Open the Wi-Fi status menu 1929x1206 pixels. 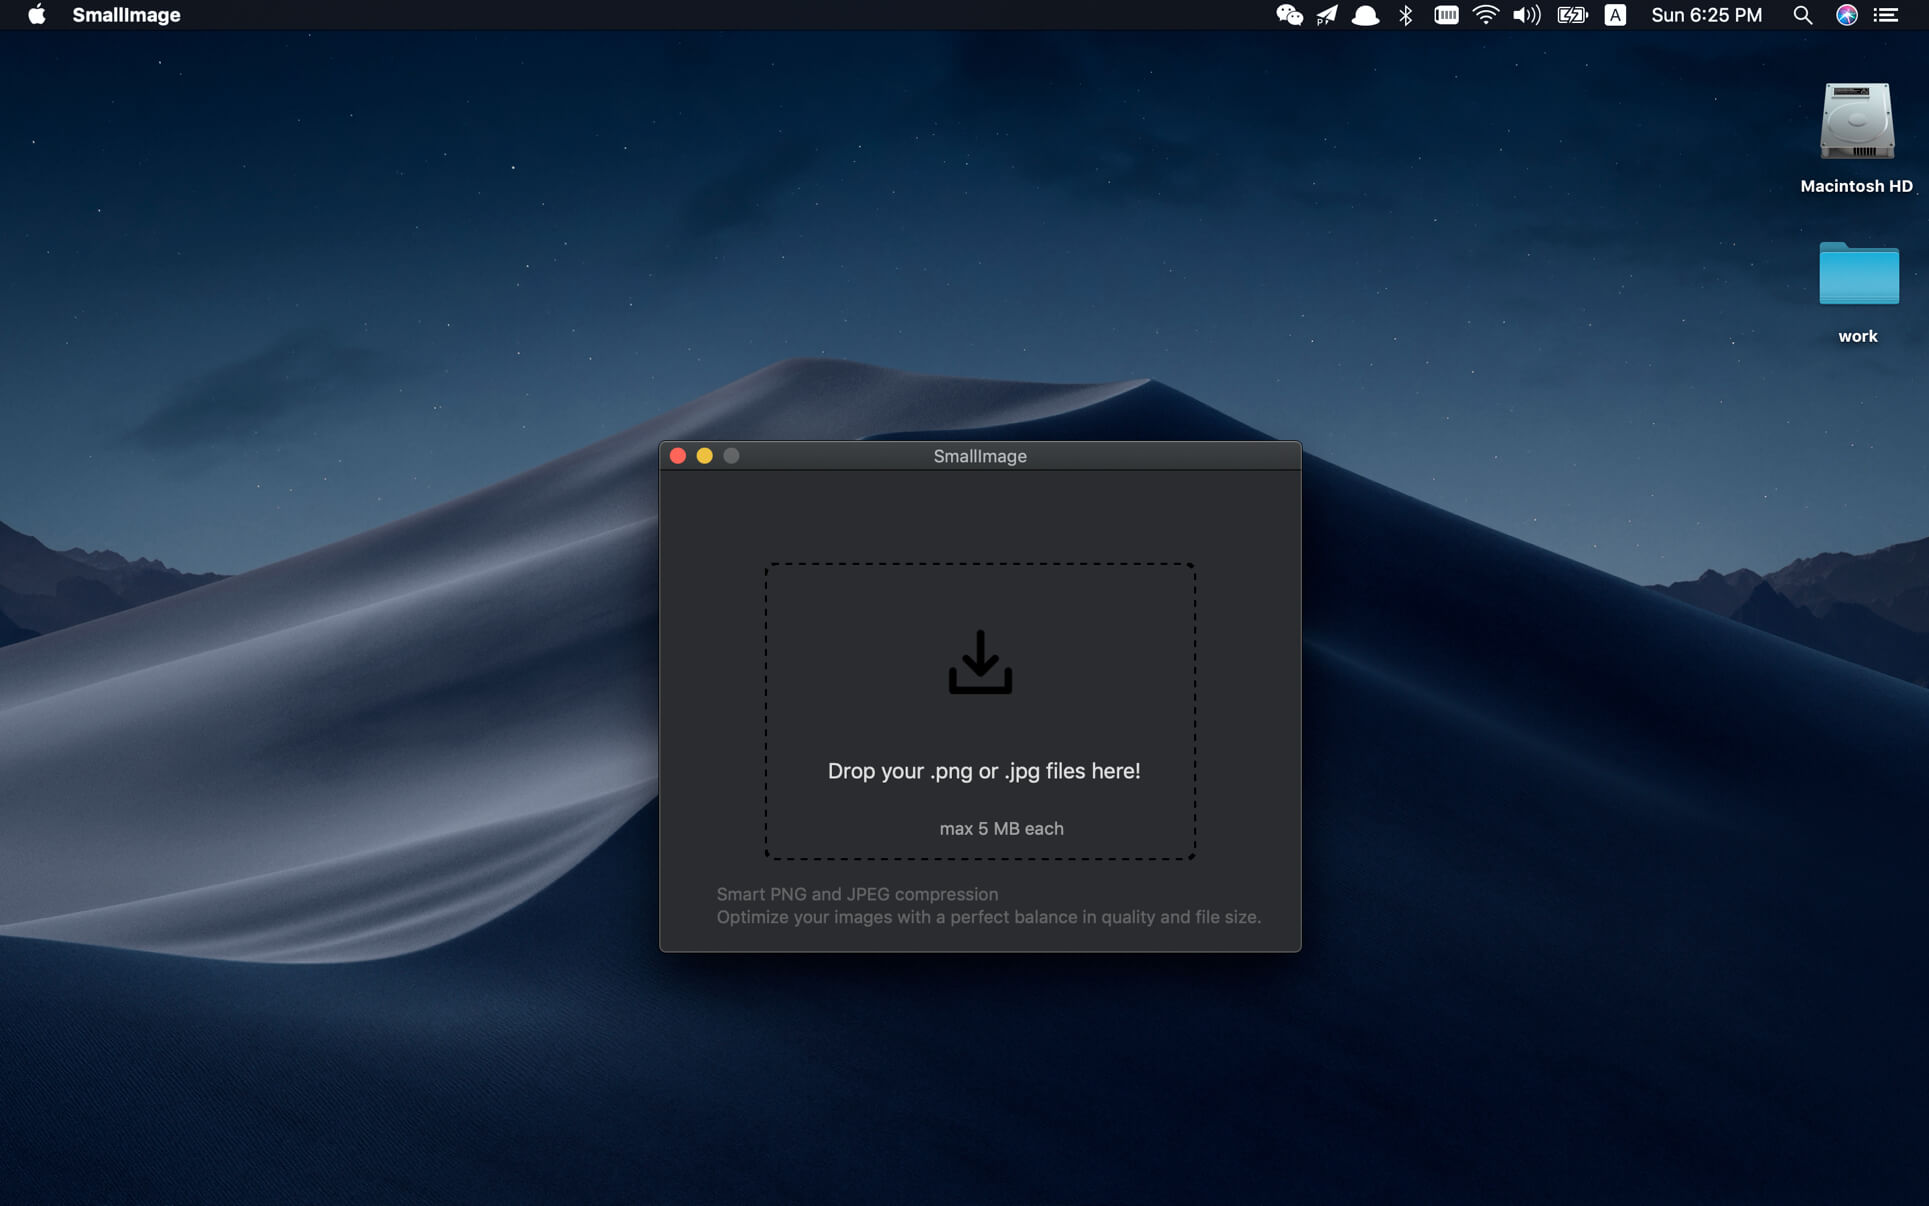point(1486,15)
